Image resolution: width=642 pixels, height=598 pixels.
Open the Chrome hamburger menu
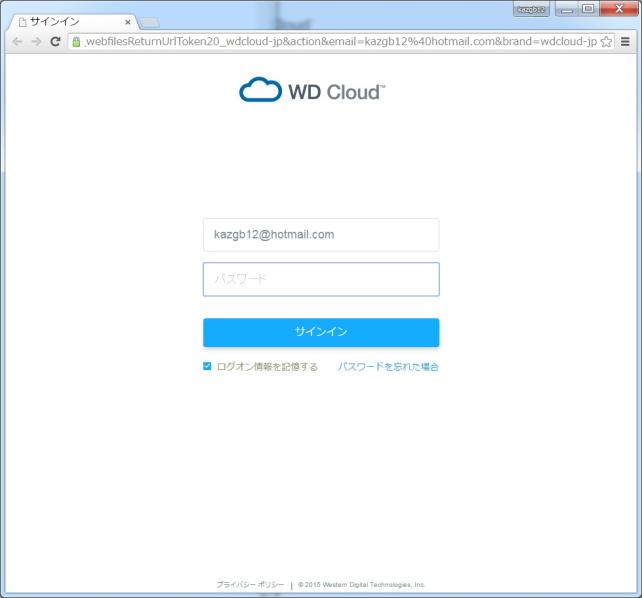pos(625,41)
